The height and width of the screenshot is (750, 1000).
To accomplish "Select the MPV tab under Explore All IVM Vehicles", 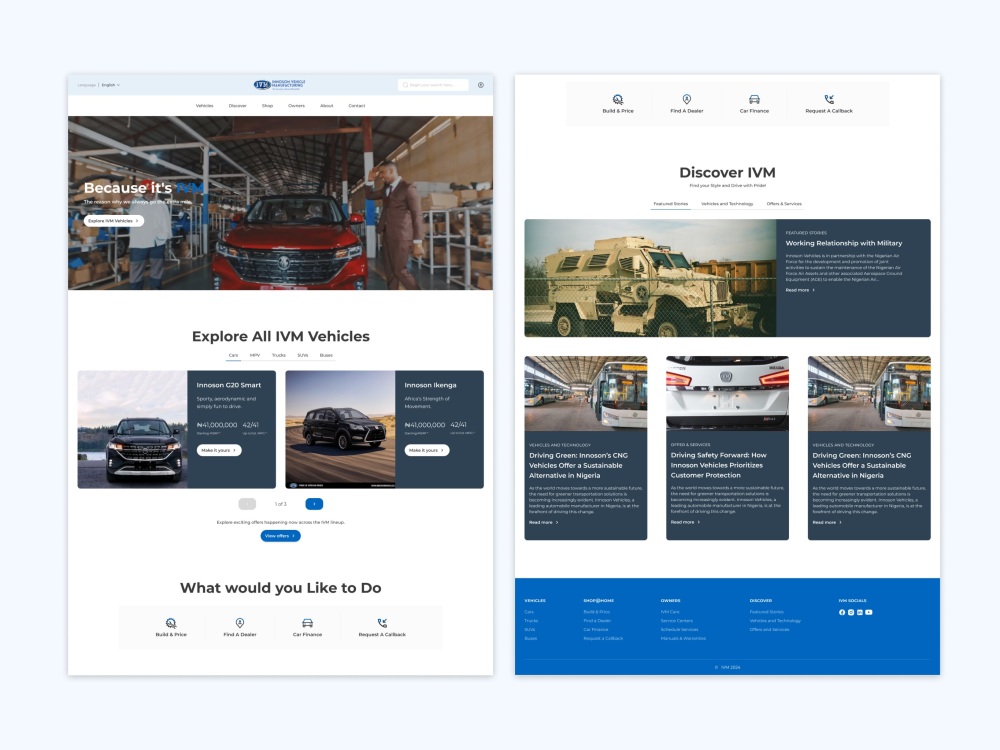I will click(255, 355).
